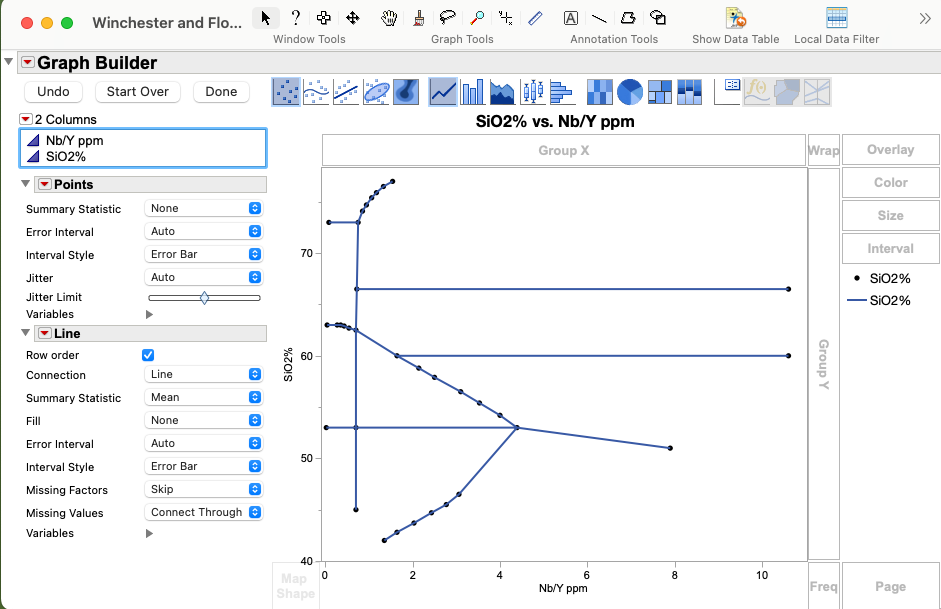This screenshot has width=941, height=609.
Task: Add the Histogram element
Action: pyautogui.click(x=562, y=92)
